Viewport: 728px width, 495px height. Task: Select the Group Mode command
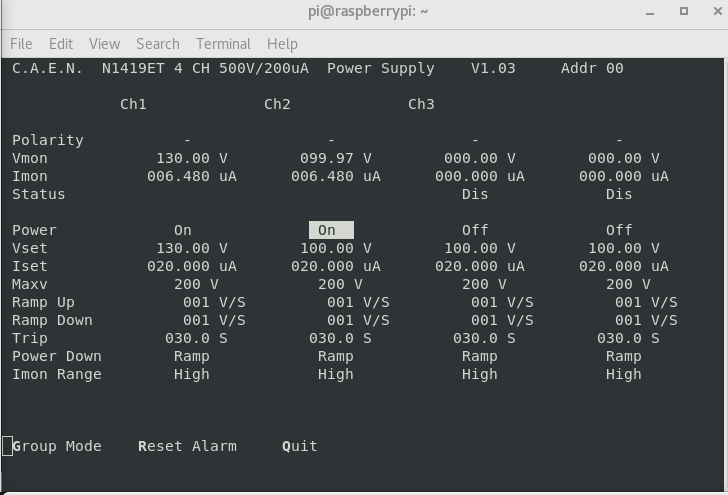(57, 446)
